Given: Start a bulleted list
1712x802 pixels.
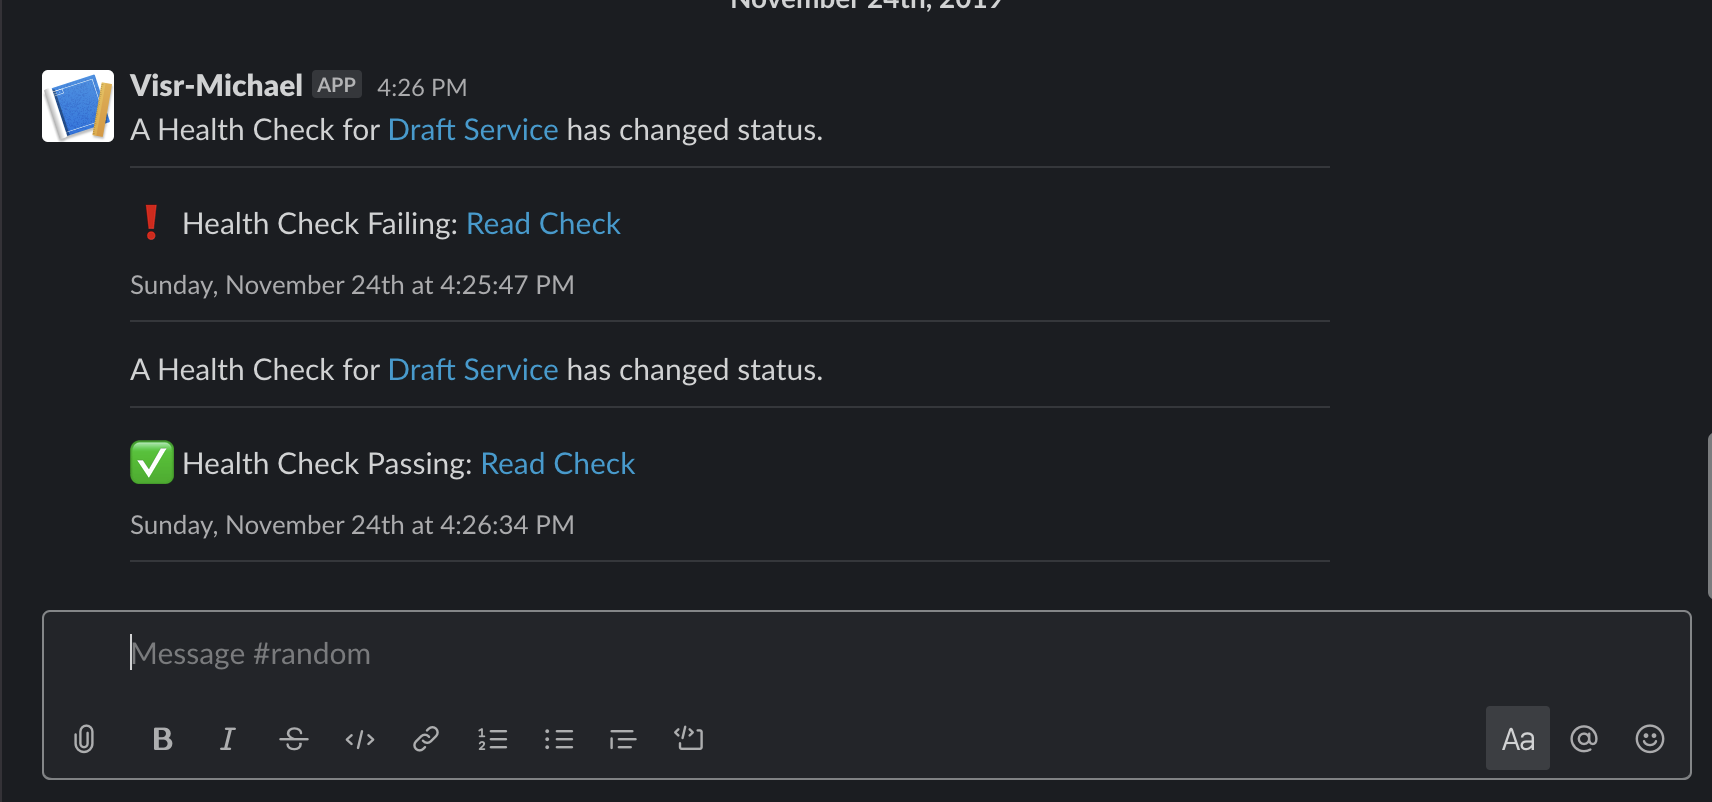Looking at the screenshot, I should [558, 739].
